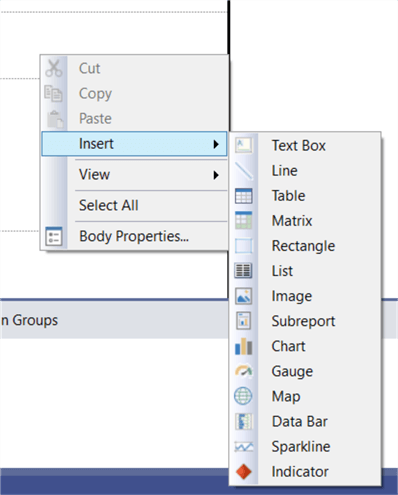Screen dimensions: 398x495
Task: Insert a Subreport item
Action: click(x=303, y=321)
